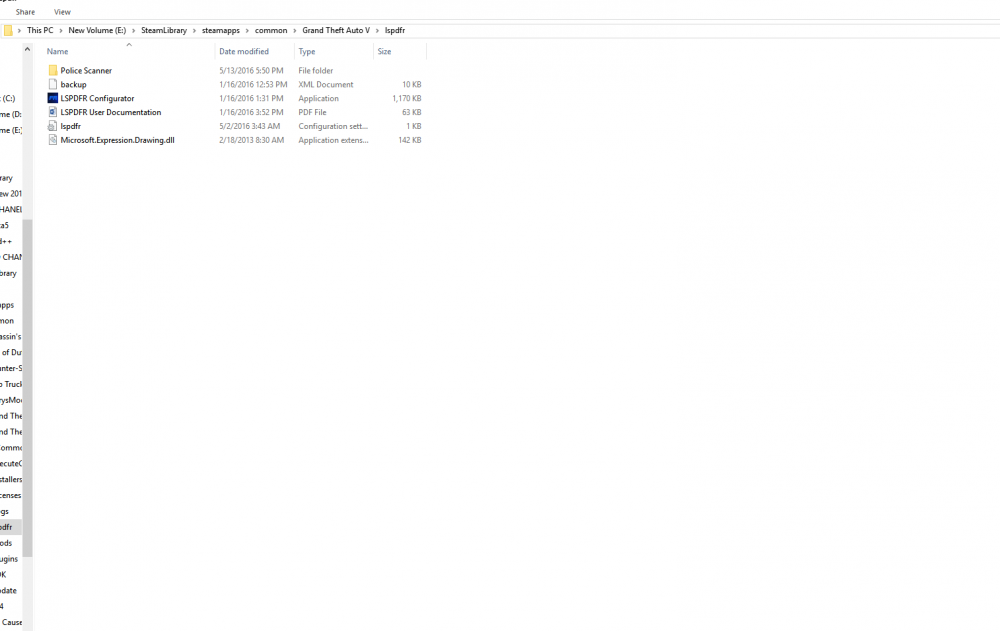Select the Police Scanner file name
This screenshot has height=631, width=1000.
click(x=86, y=71)
